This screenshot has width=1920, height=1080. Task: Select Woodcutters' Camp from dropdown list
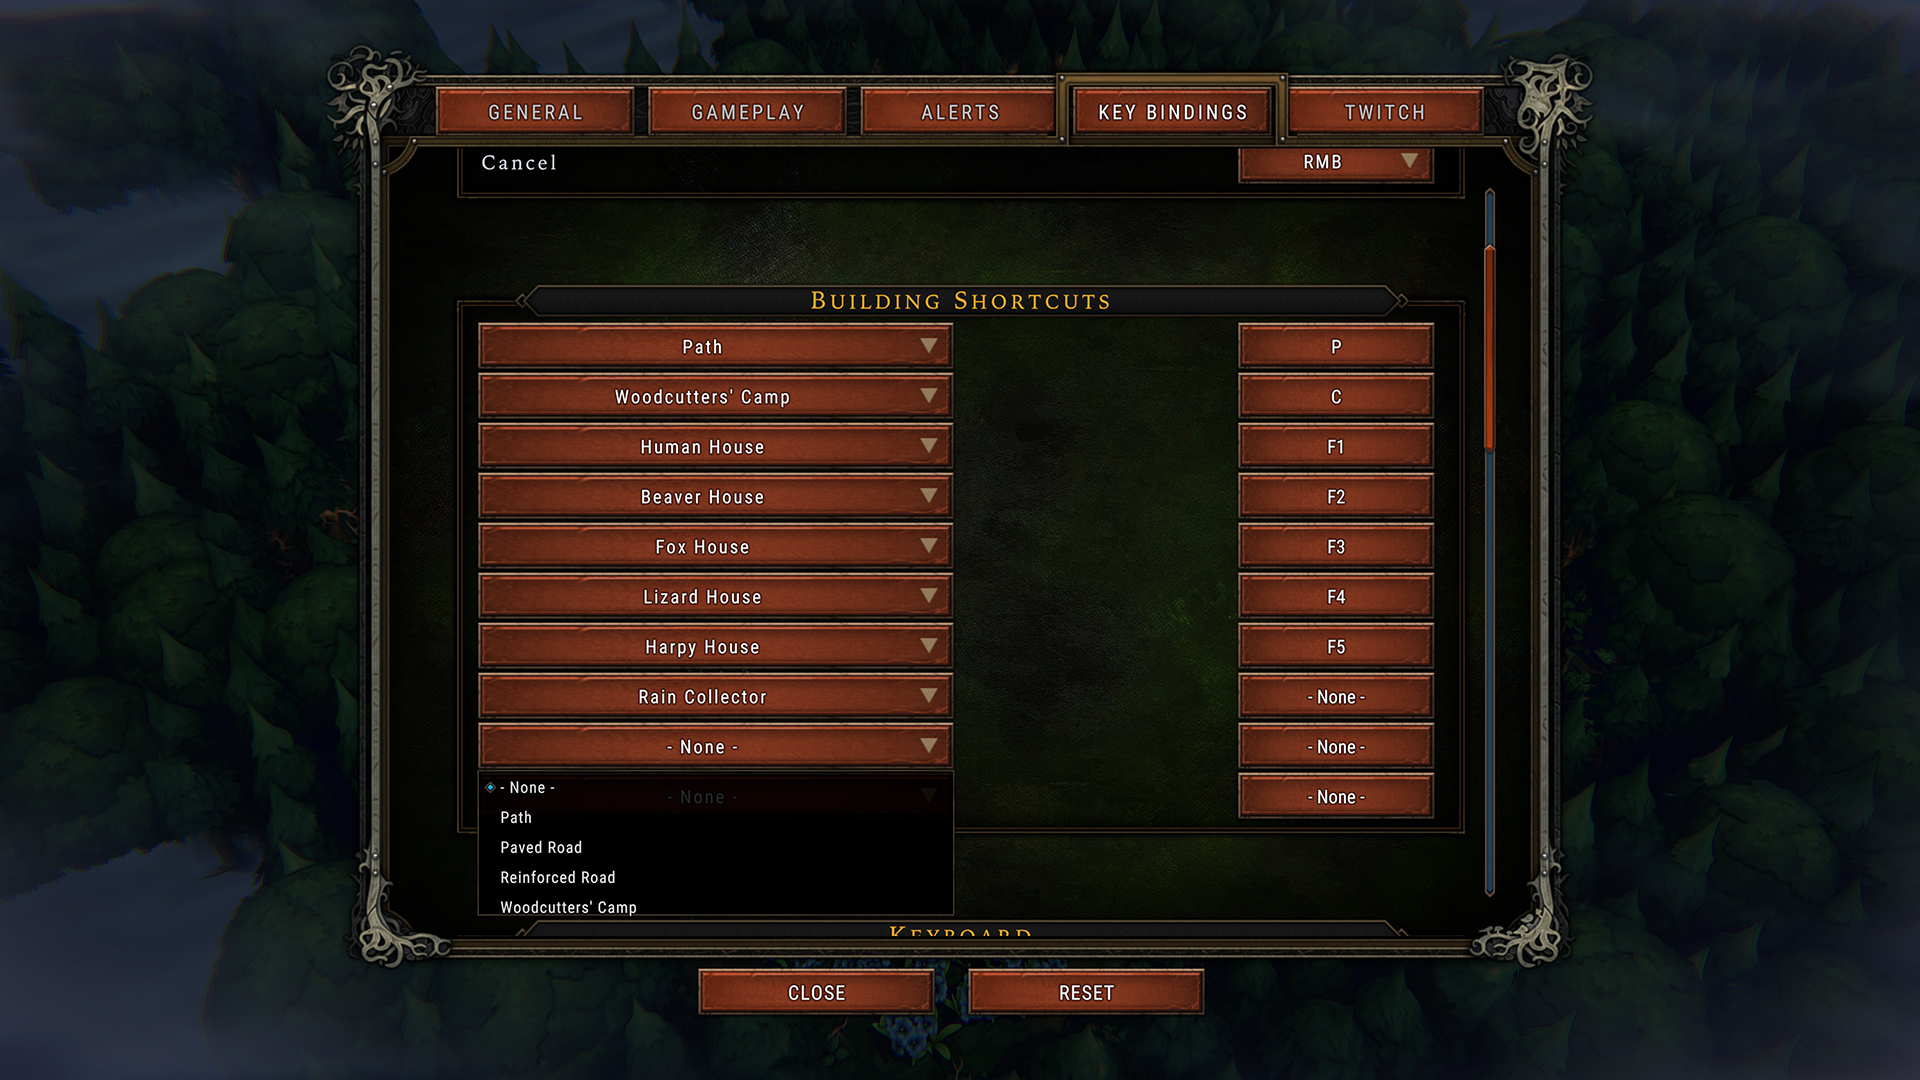568,906
